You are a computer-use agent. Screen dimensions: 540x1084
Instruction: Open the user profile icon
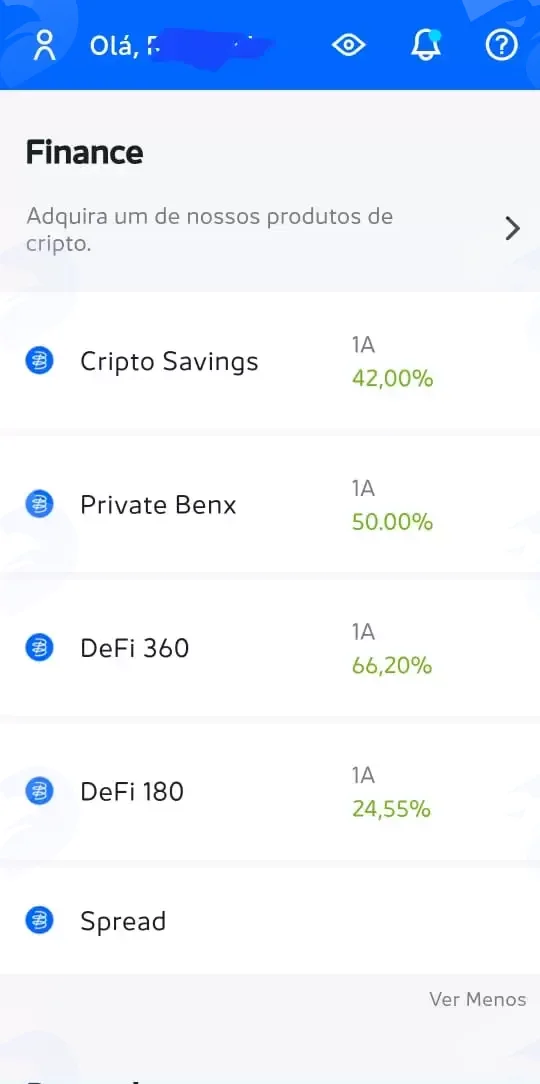45,46
